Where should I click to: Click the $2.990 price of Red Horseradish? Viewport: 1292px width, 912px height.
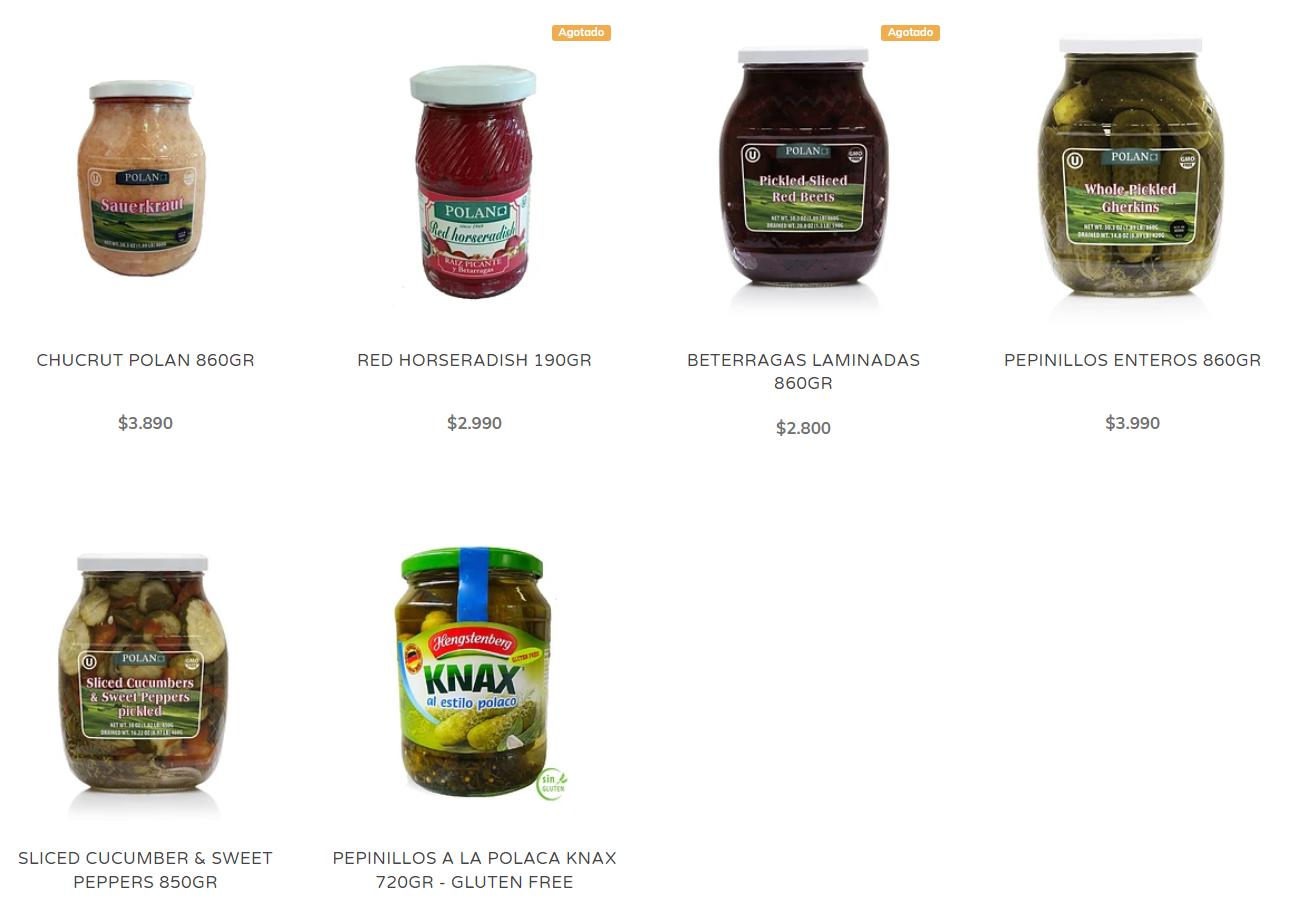[475, 423]
